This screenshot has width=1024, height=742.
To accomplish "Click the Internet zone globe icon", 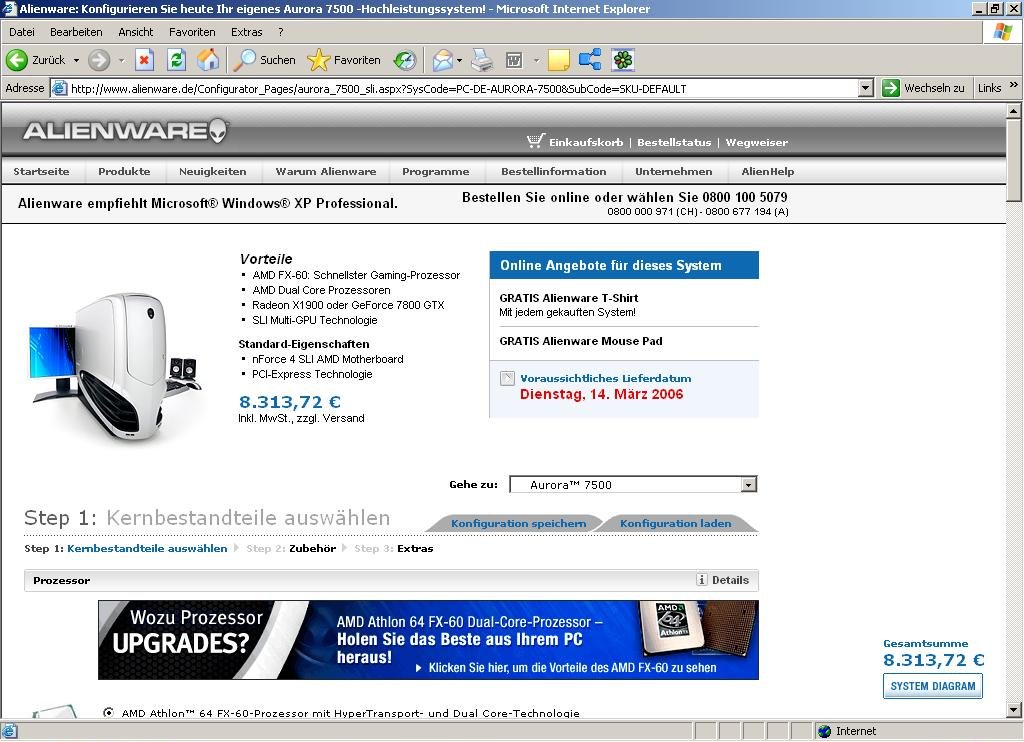I will click(x=825, y=731).
